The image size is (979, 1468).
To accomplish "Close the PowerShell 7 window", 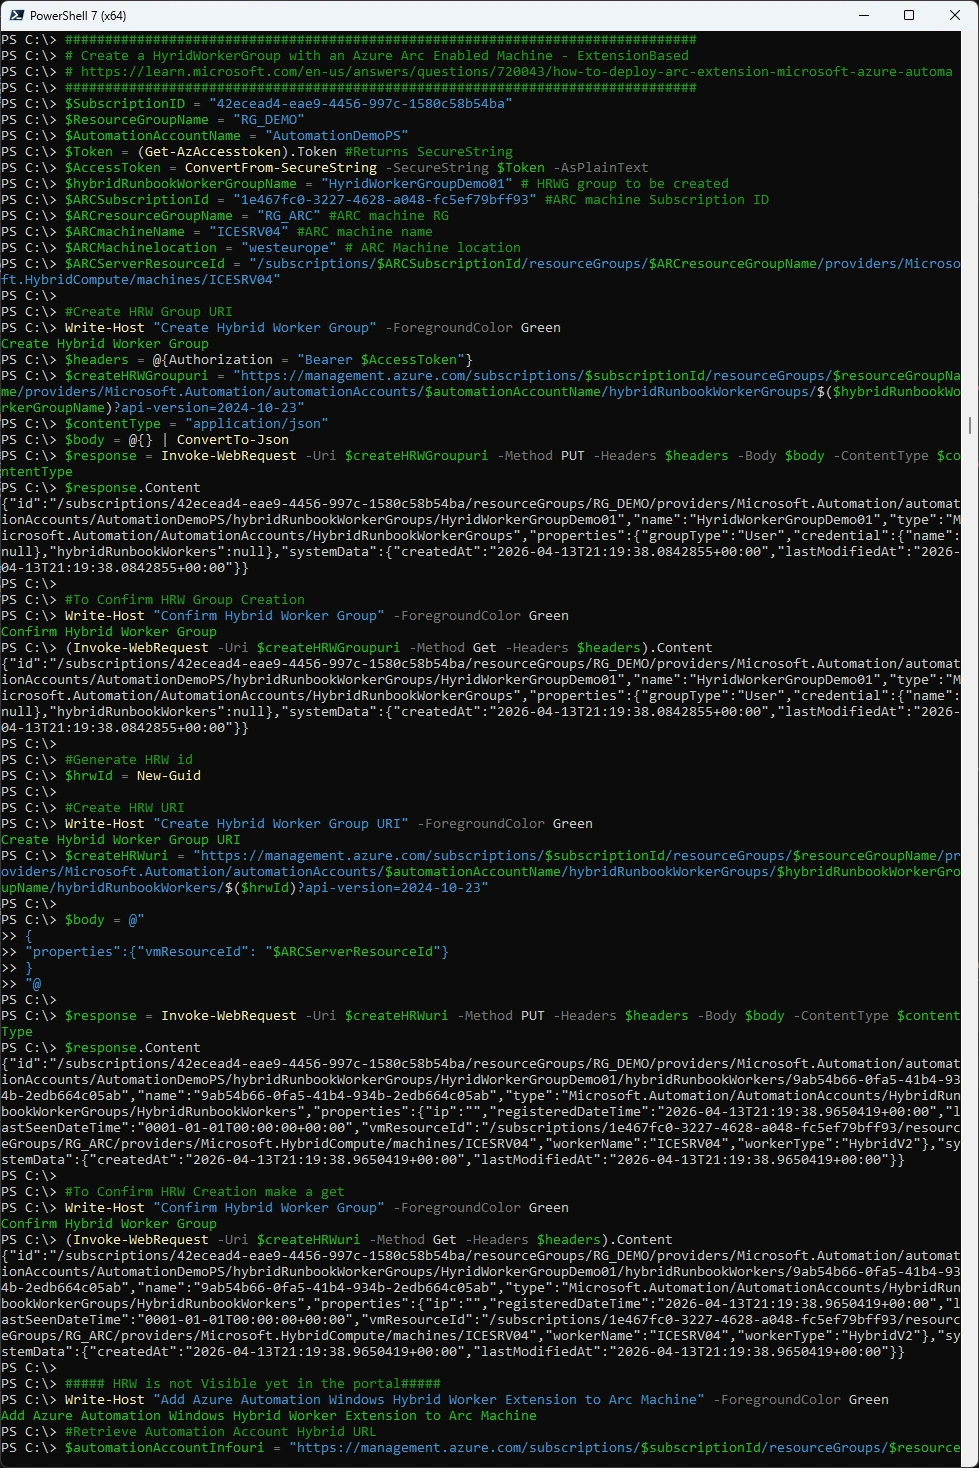I will coord(955,15).
